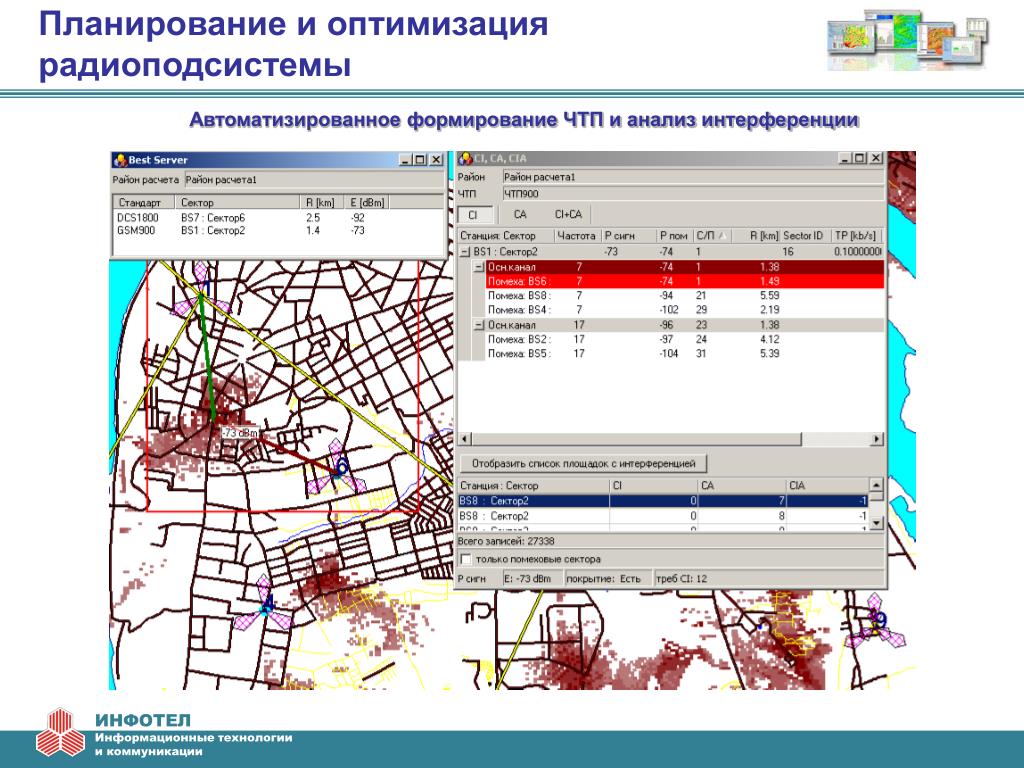Select the highlighted BS8 : Сектор2 row
Screen dimensions: 1024x768
(x=663, y=501)
